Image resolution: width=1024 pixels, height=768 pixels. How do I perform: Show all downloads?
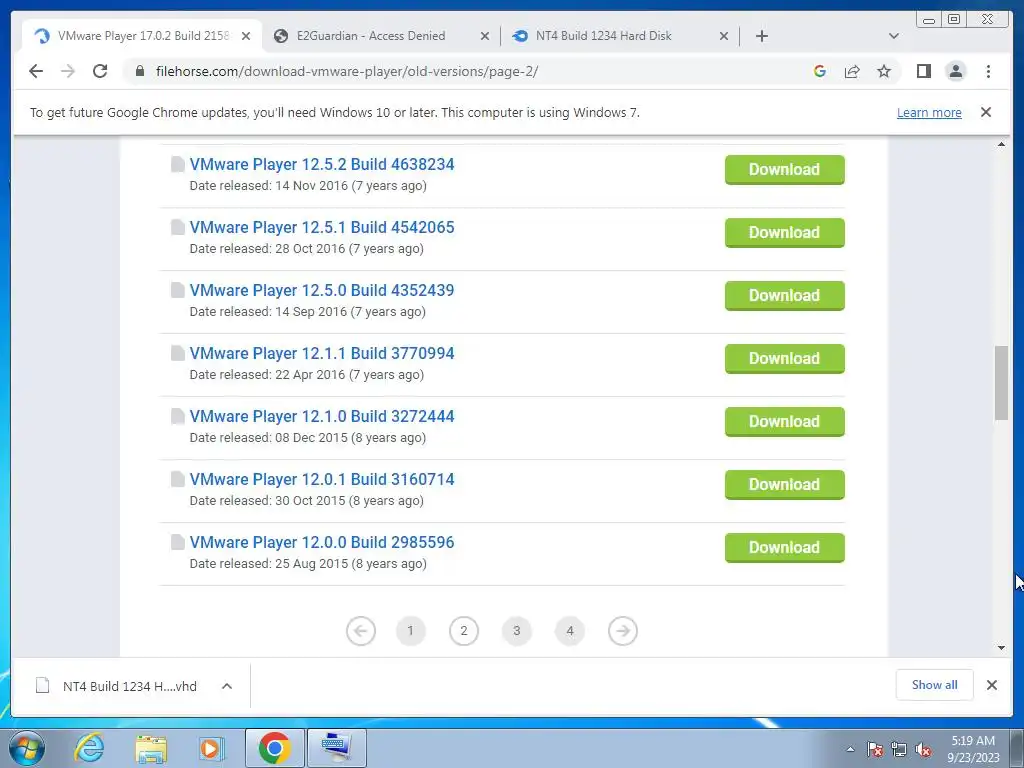(935, 685)
